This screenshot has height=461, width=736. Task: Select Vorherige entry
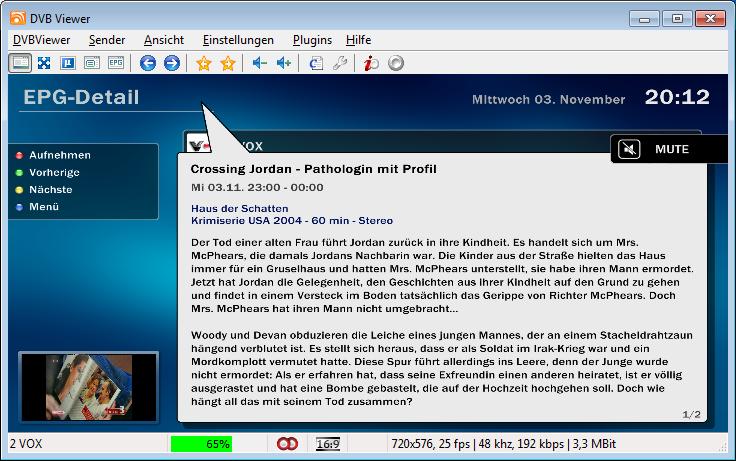click(54, 173)
